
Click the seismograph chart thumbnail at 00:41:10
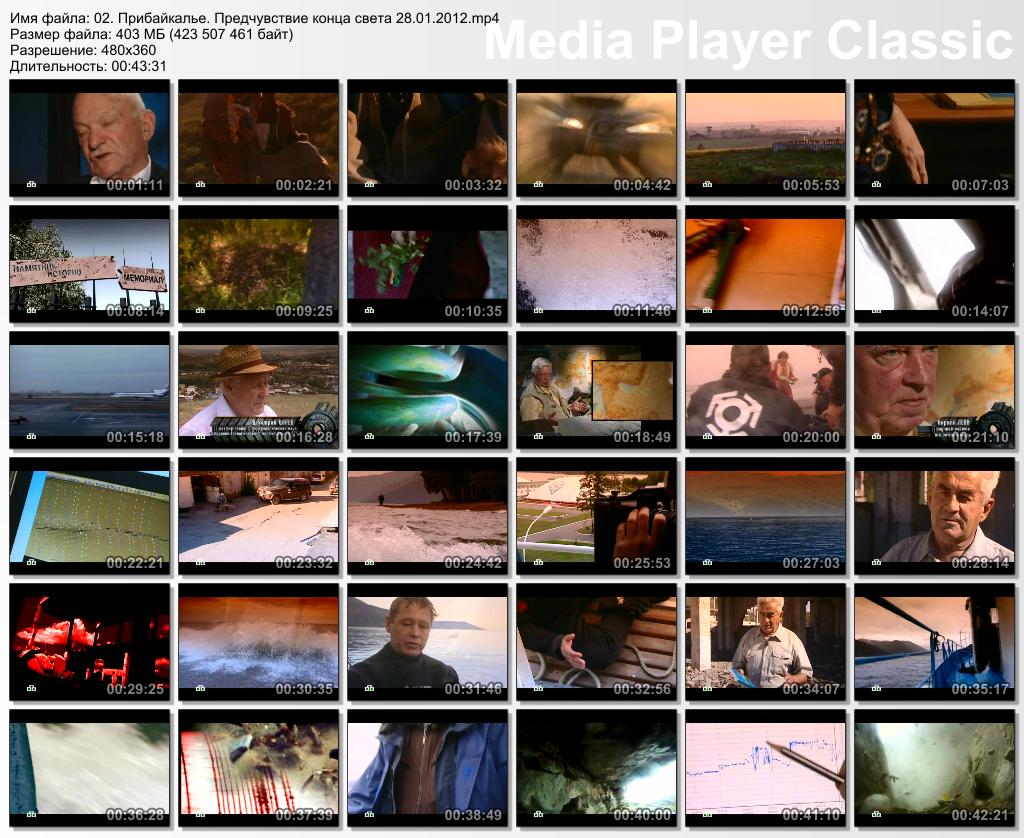(x=765, y=768)
